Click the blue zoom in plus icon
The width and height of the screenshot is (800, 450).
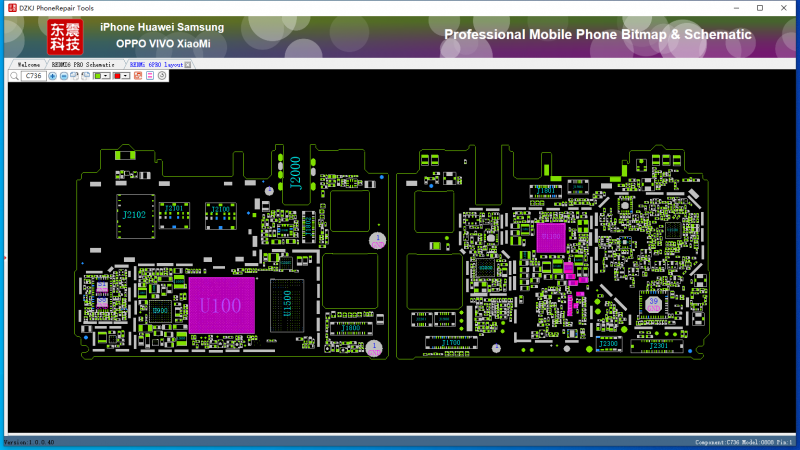(x=53, y=76)
